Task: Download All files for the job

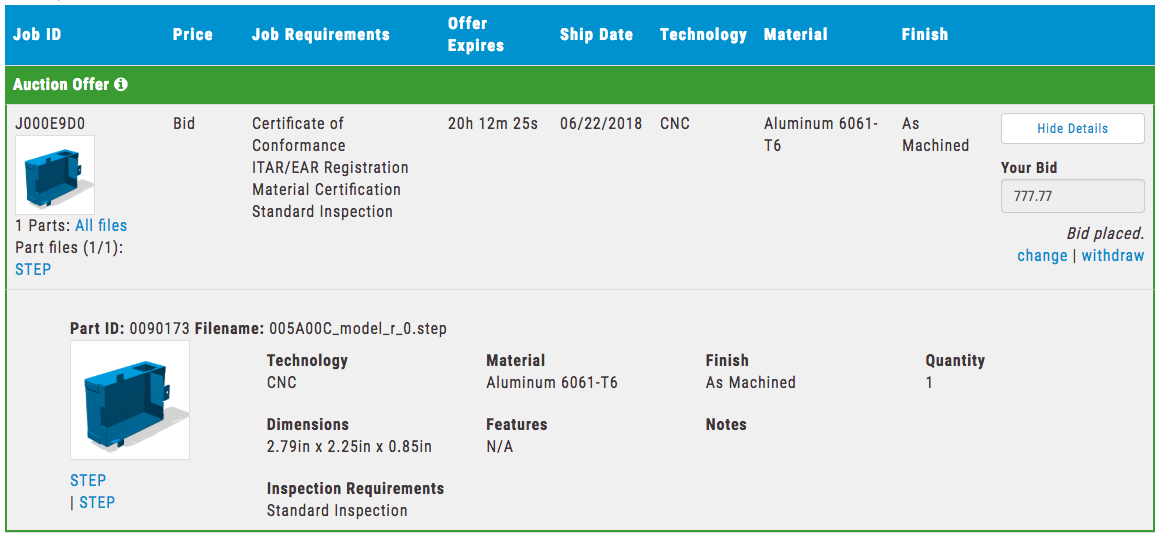Action: pos(101,226)
